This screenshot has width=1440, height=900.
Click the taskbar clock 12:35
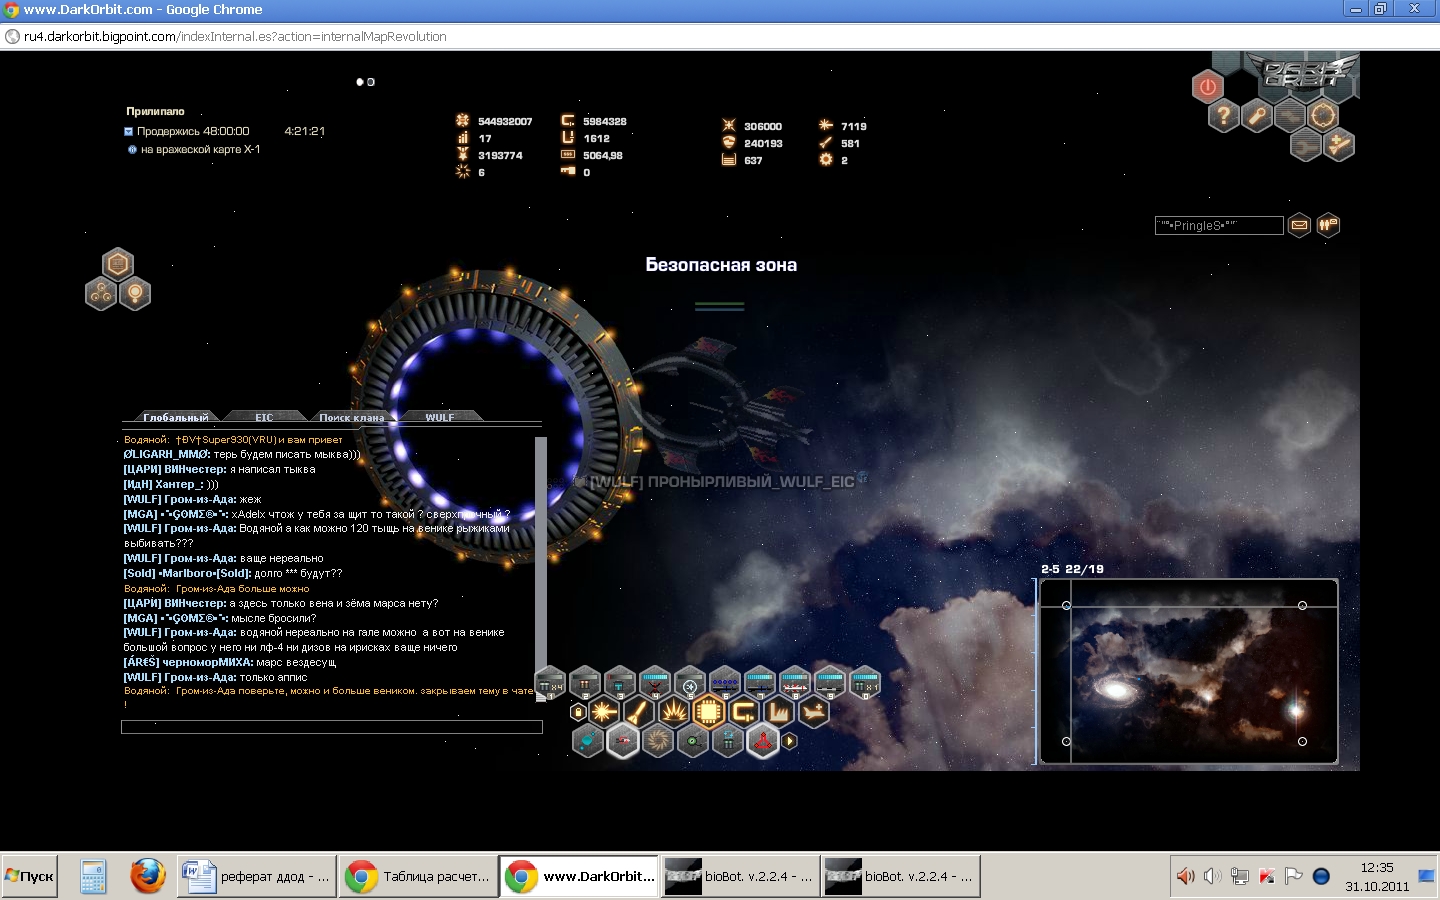(1377, 867)
